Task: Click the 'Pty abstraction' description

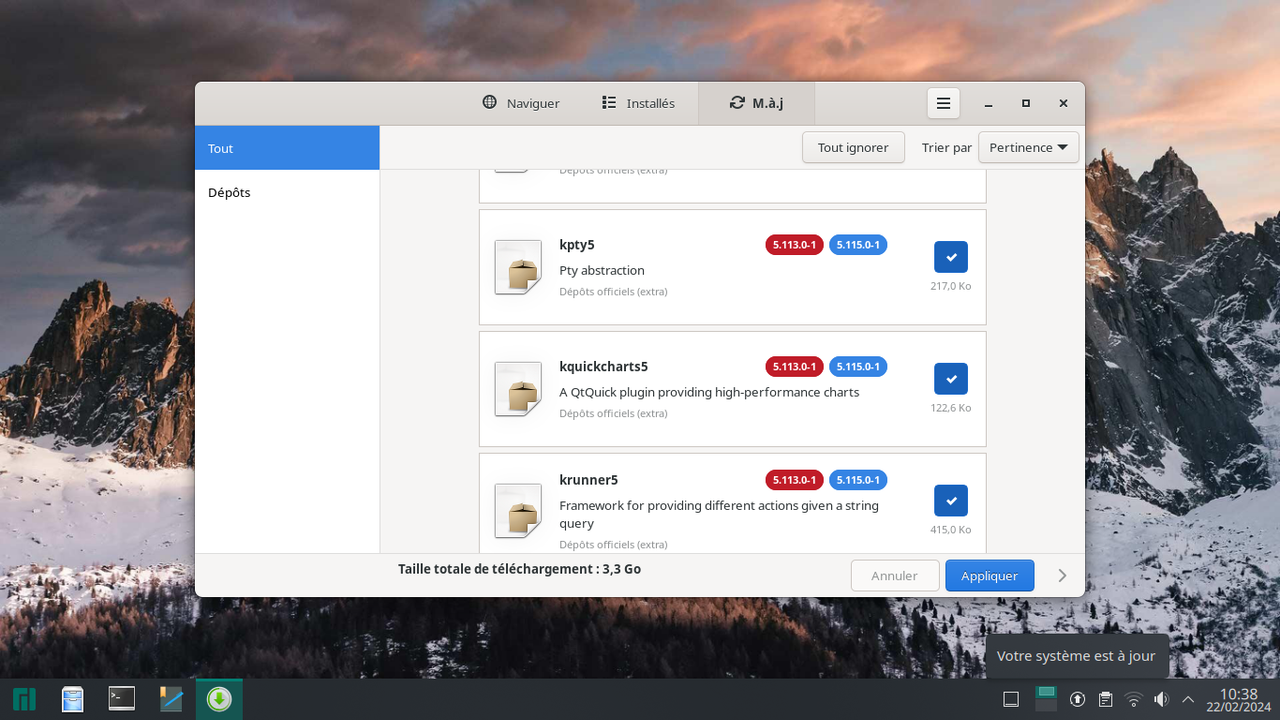Action: [x=602, y=271]
